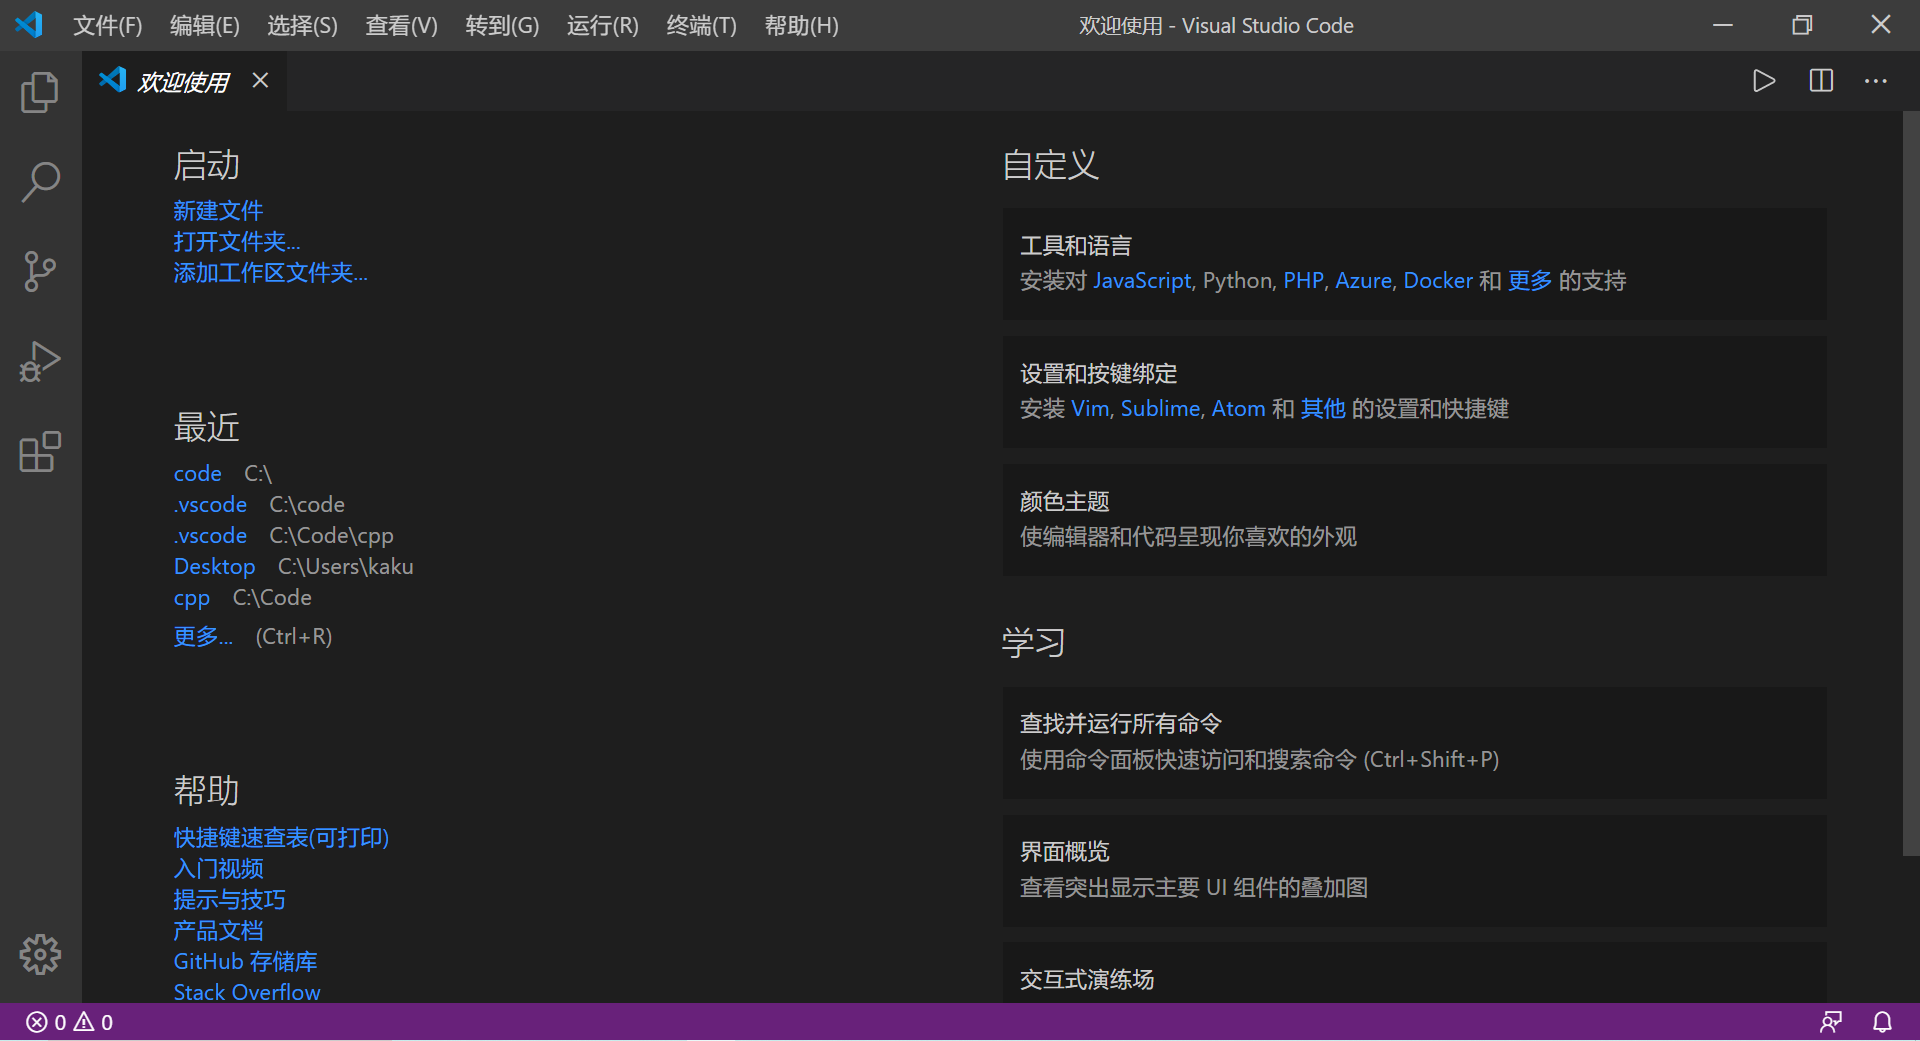Close the 欢迎使用 tab
Image resolution: width=1920 pixels, height=1041 pixels.
pos(260,81)
